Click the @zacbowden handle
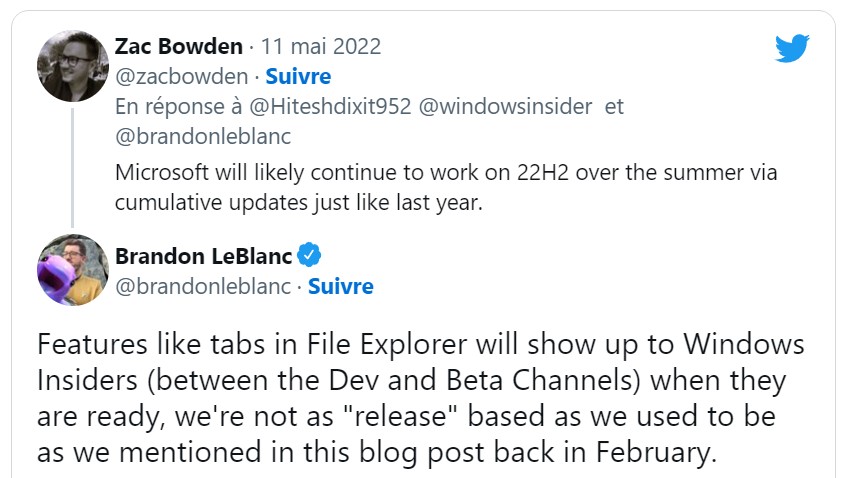856x478 pixels. pos(181,76)
